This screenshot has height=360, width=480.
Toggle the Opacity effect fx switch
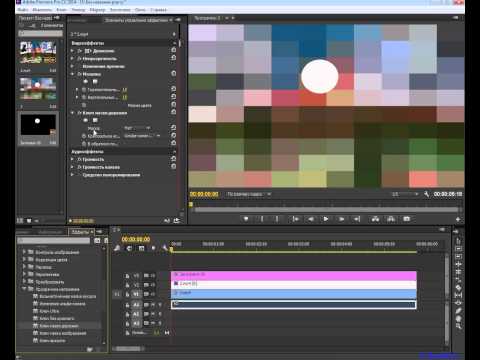click(79, 59)
